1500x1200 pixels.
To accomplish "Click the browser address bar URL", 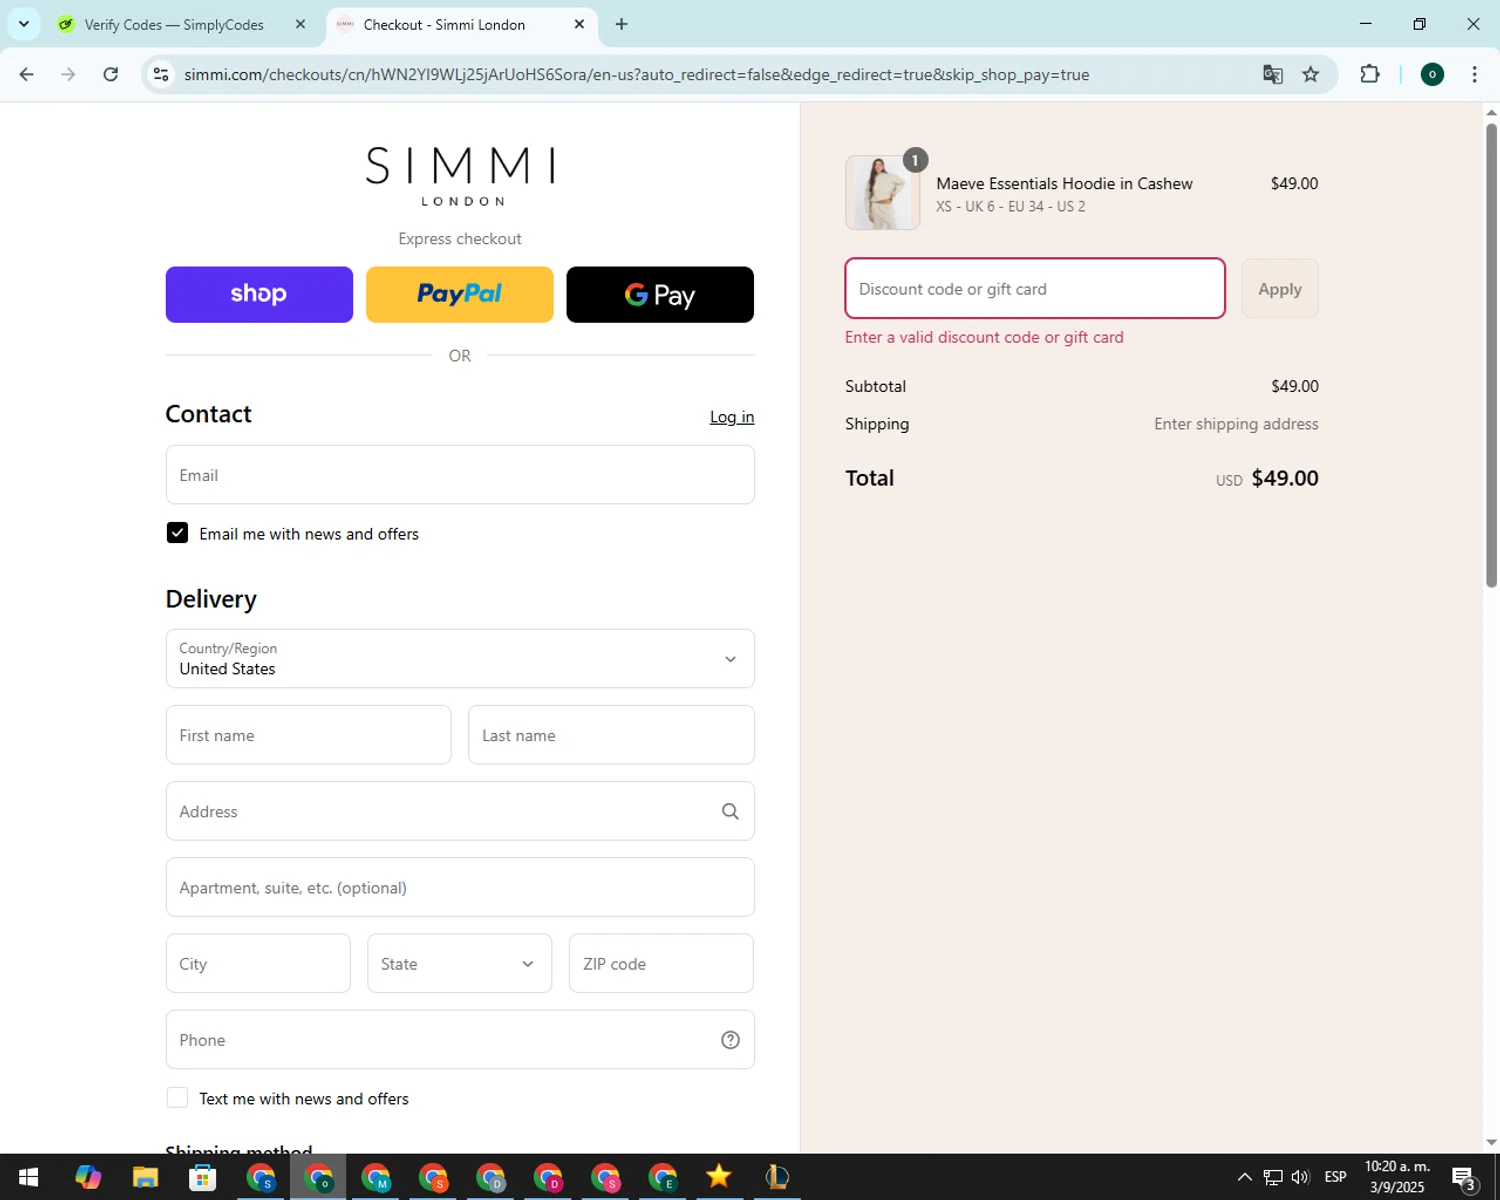I will click(x=636, y=74).
